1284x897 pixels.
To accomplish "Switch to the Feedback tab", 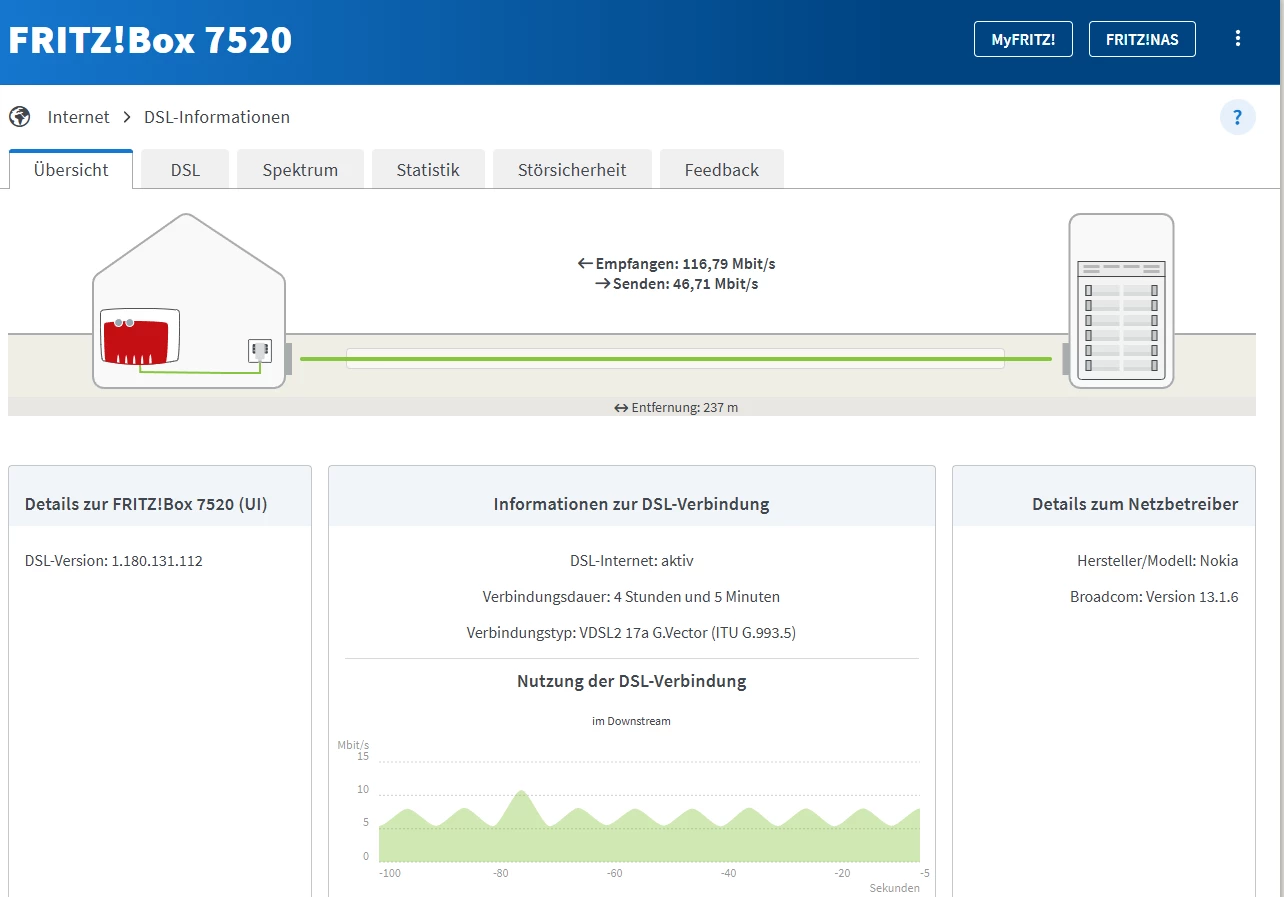I will coord(722,169).
